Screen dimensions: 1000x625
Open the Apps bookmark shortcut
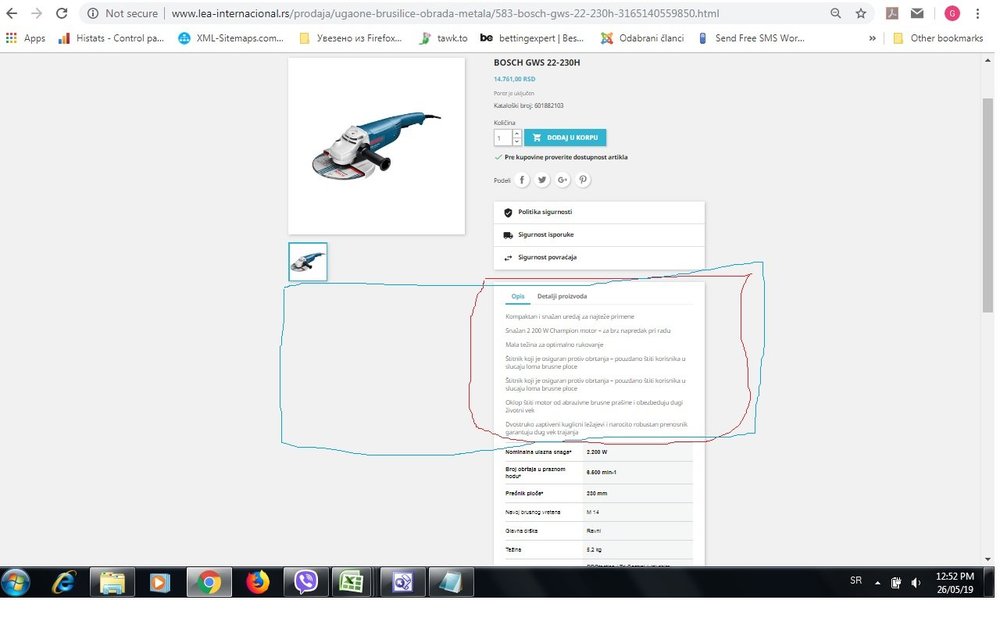pyautogui.click(x=26, y=38)
